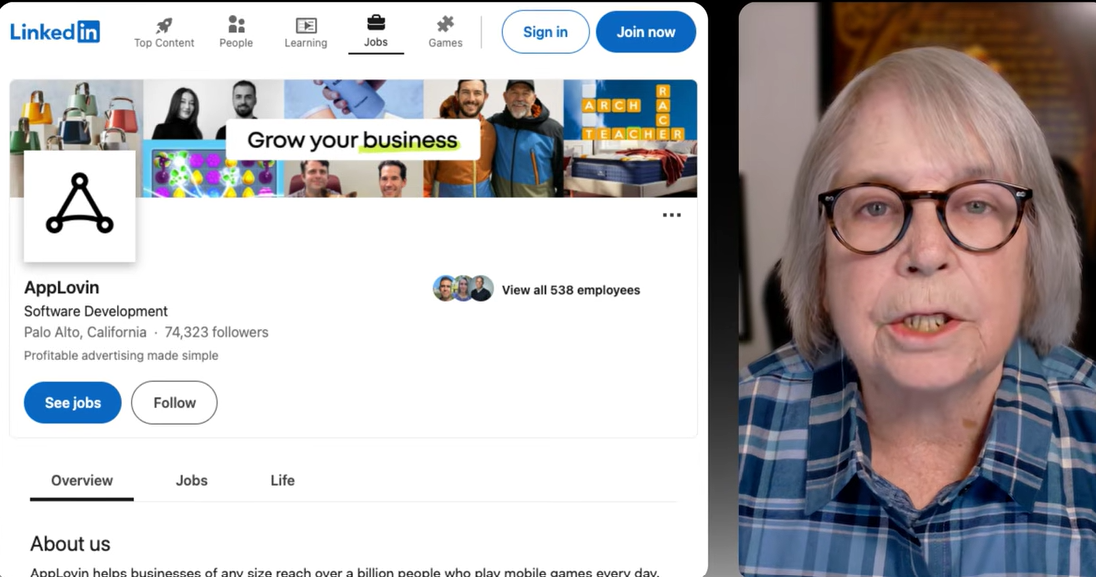Click the kettles image in banner
The height and width of the screenshot is (577, 1096).
click(x=76, y=115)
